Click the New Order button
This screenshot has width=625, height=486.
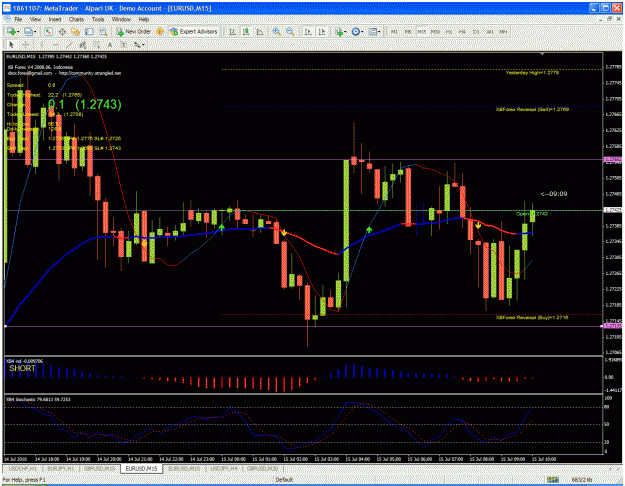click(133, 31)
